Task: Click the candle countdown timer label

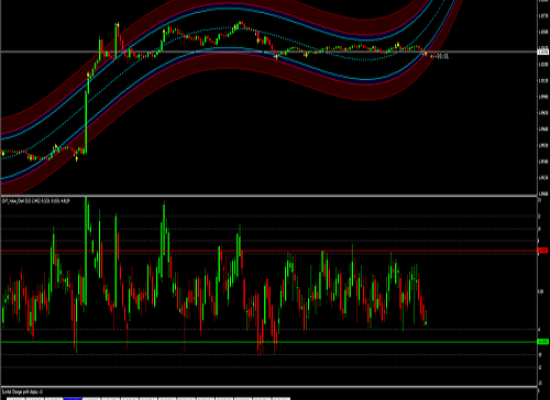Action: 440,56
